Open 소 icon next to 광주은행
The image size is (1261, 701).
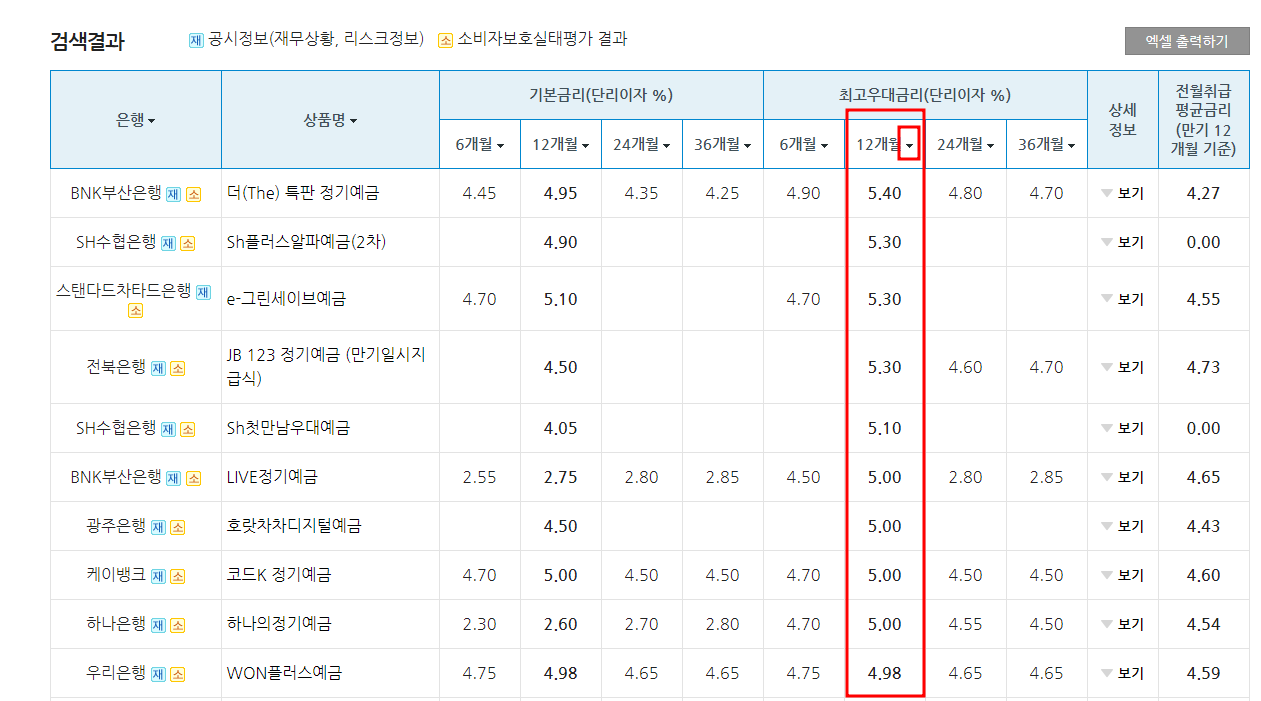coord(178,527)
